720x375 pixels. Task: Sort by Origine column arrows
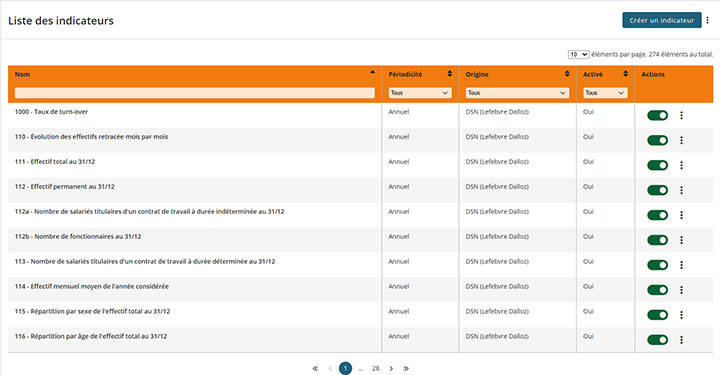[567, 73]
